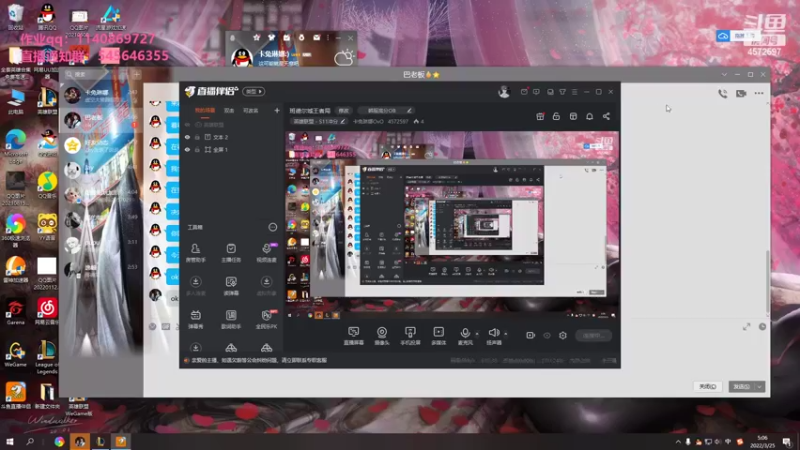Screen dimensions: 800x450
Task: Click the 关闭 button in QQ chat
Action: tap(707, 387)
